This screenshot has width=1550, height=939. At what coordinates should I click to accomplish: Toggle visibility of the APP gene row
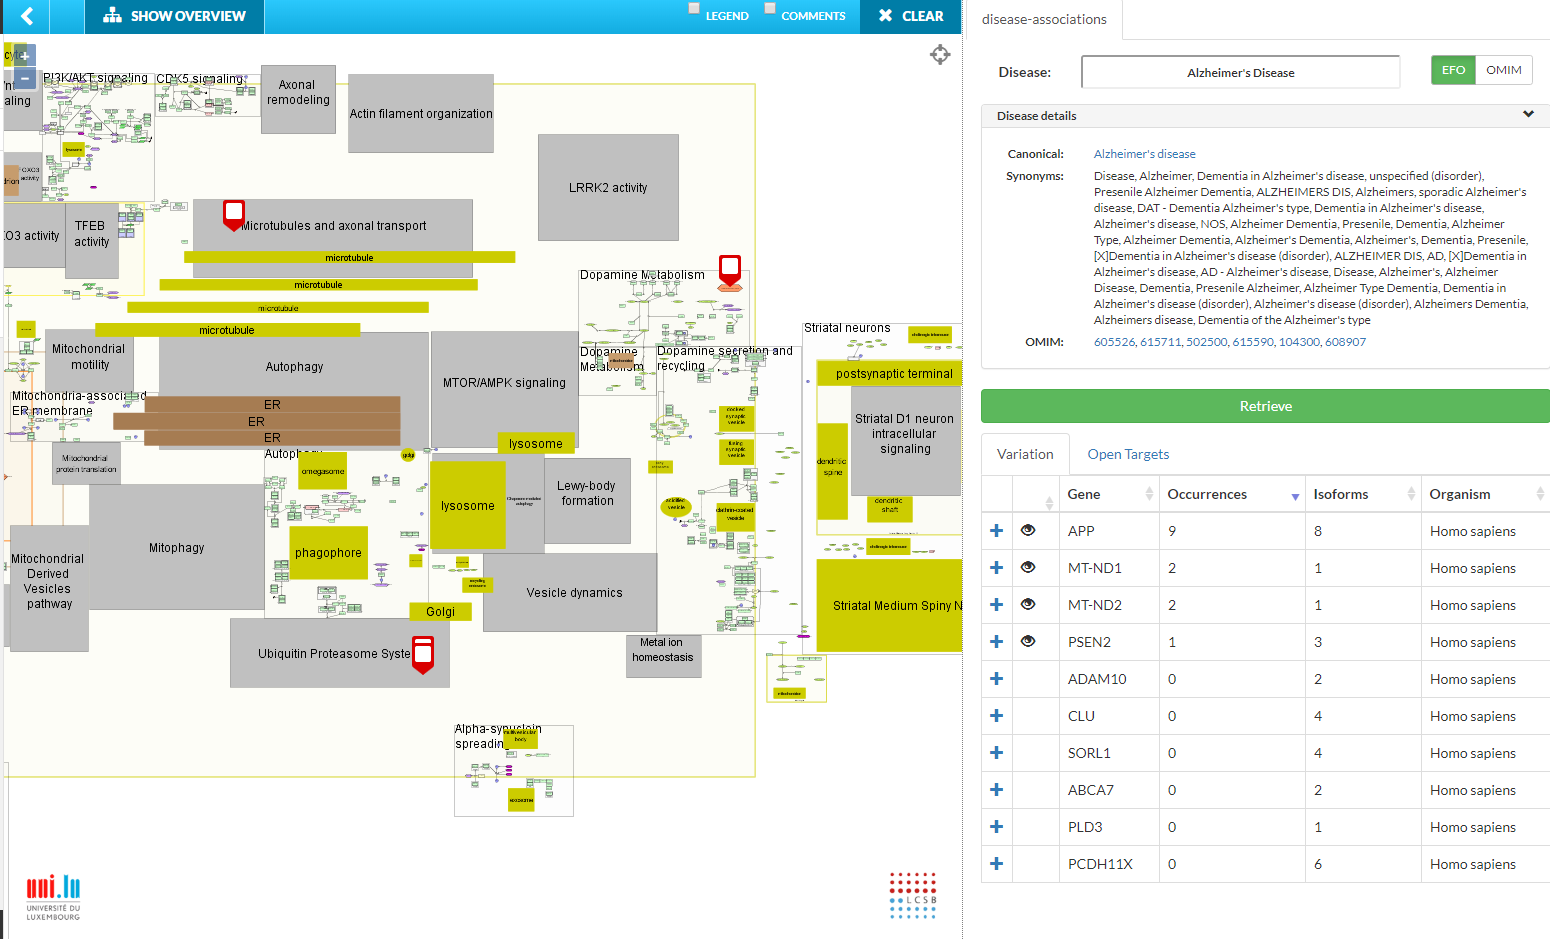1027,530
